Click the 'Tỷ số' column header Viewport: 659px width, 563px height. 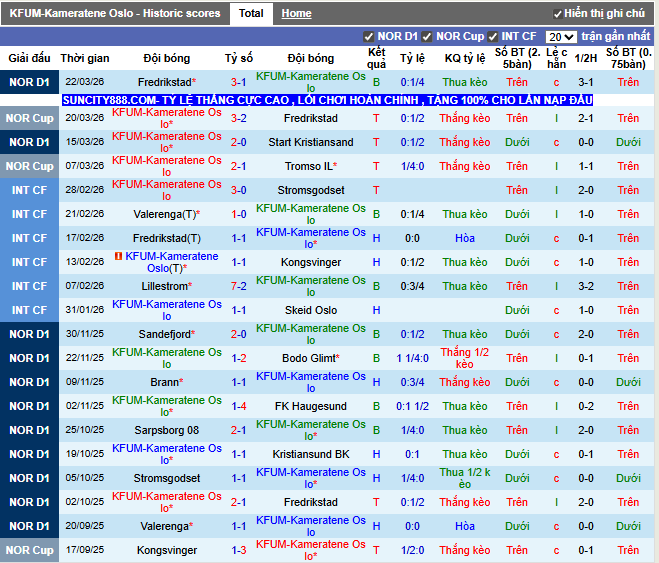239,58
